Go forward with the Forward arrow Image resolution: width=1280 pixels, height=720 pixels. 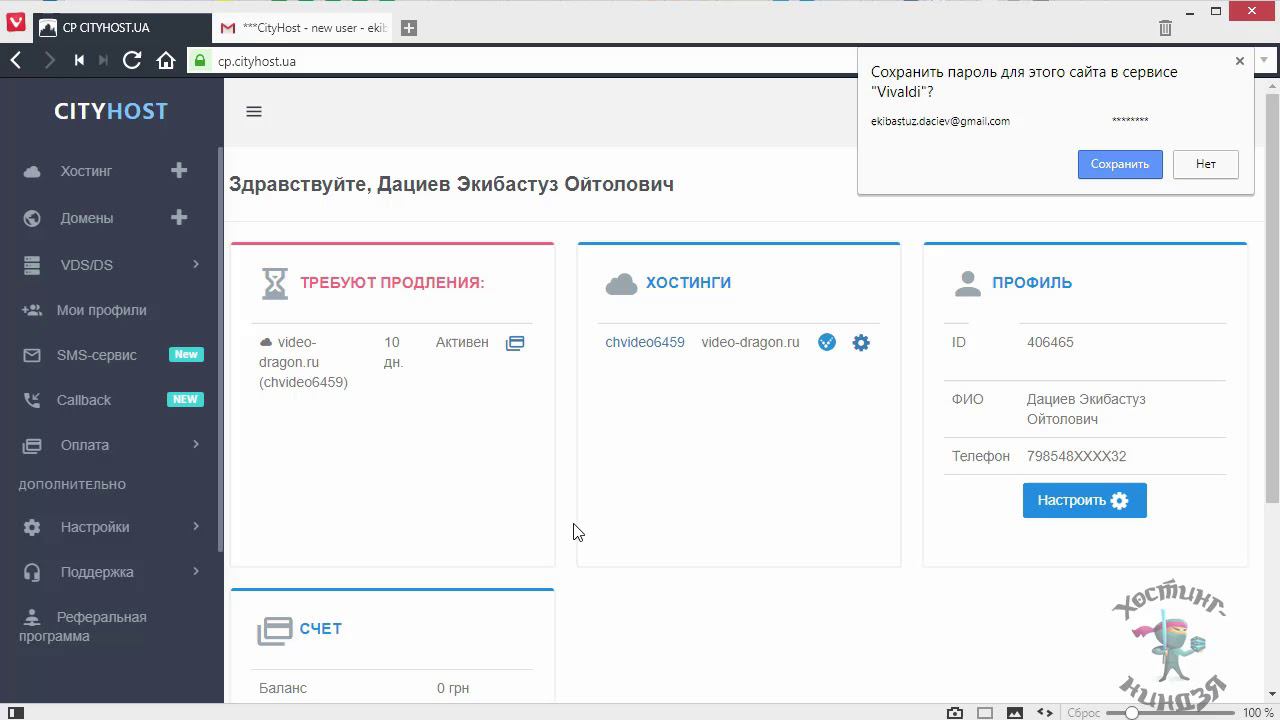point(48,61)
